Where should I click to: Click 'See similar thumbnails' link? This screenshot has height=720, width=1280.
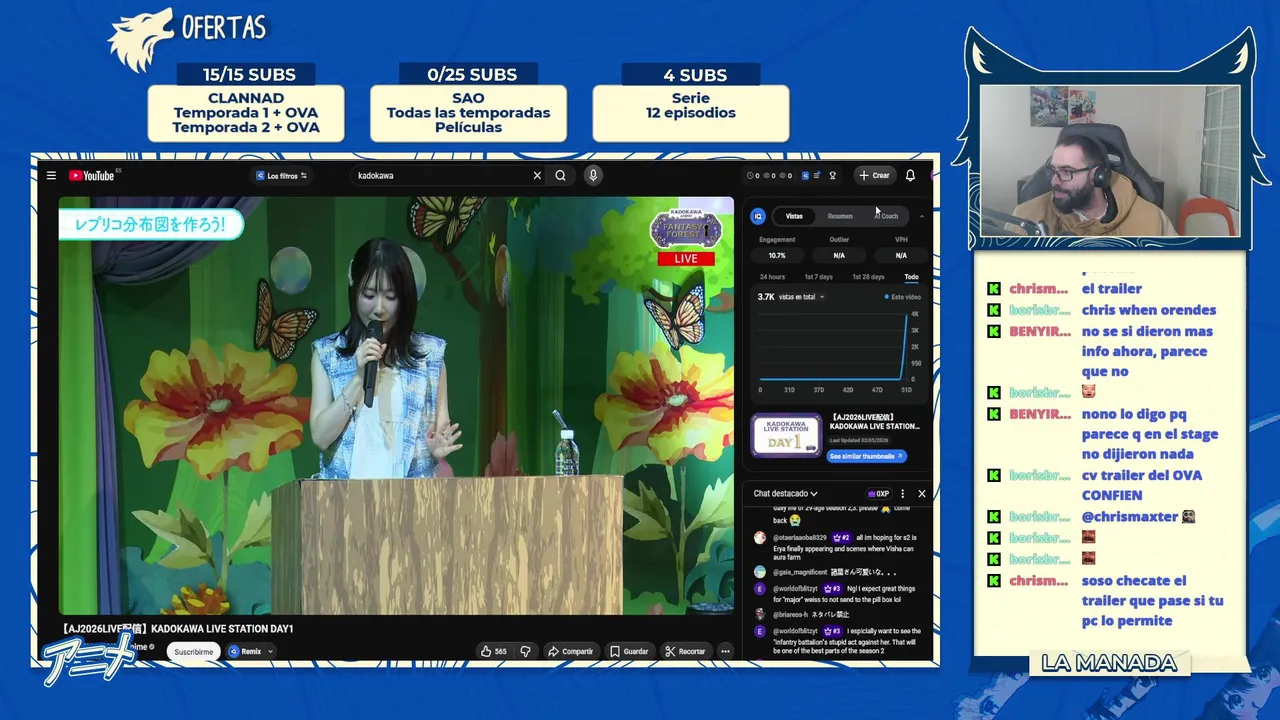tap(867, 456)
